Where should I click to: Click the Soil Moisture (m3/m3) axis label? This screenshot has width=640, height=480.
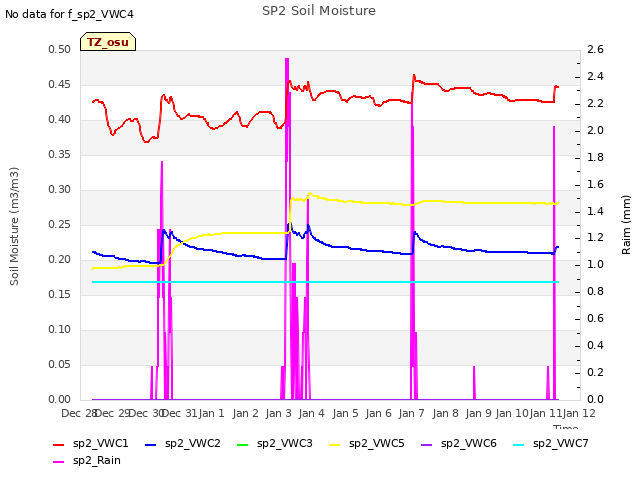14,226
